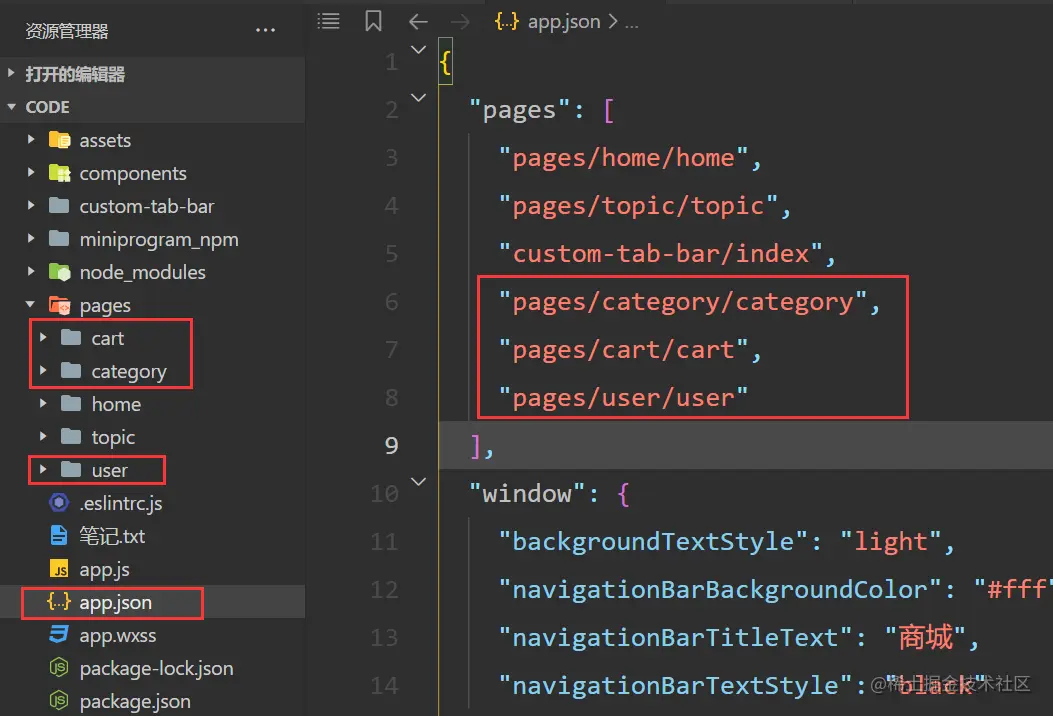The image size is (1053, 716).
Task: Open app.js file
Action: (x=104, y=570)
